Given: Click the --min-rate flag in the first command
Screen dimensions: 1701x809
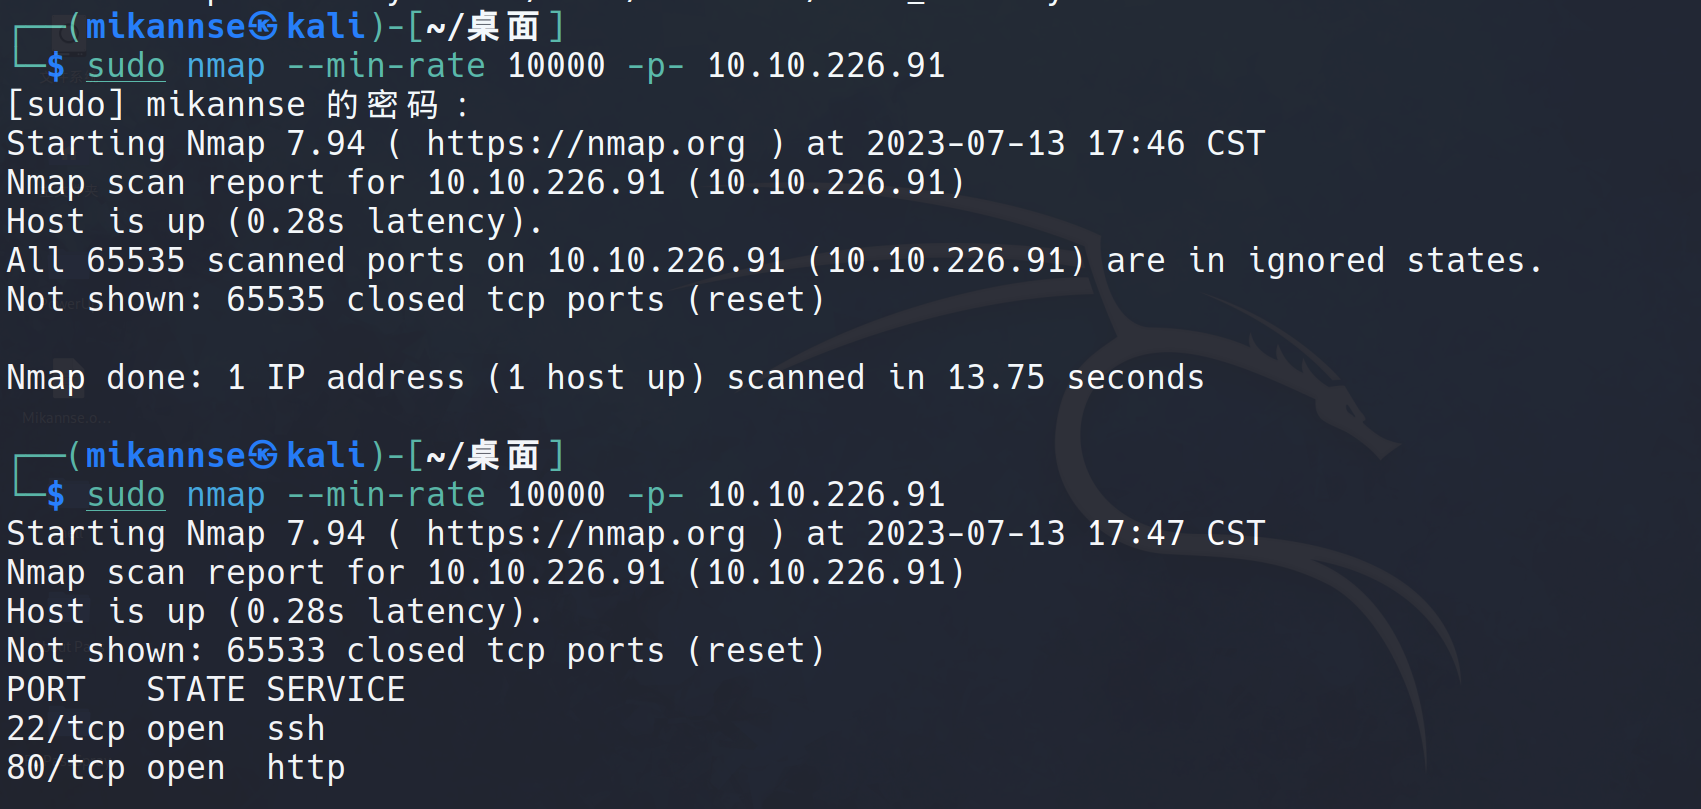Looking at the screenshot, I should tap(386, 66).
